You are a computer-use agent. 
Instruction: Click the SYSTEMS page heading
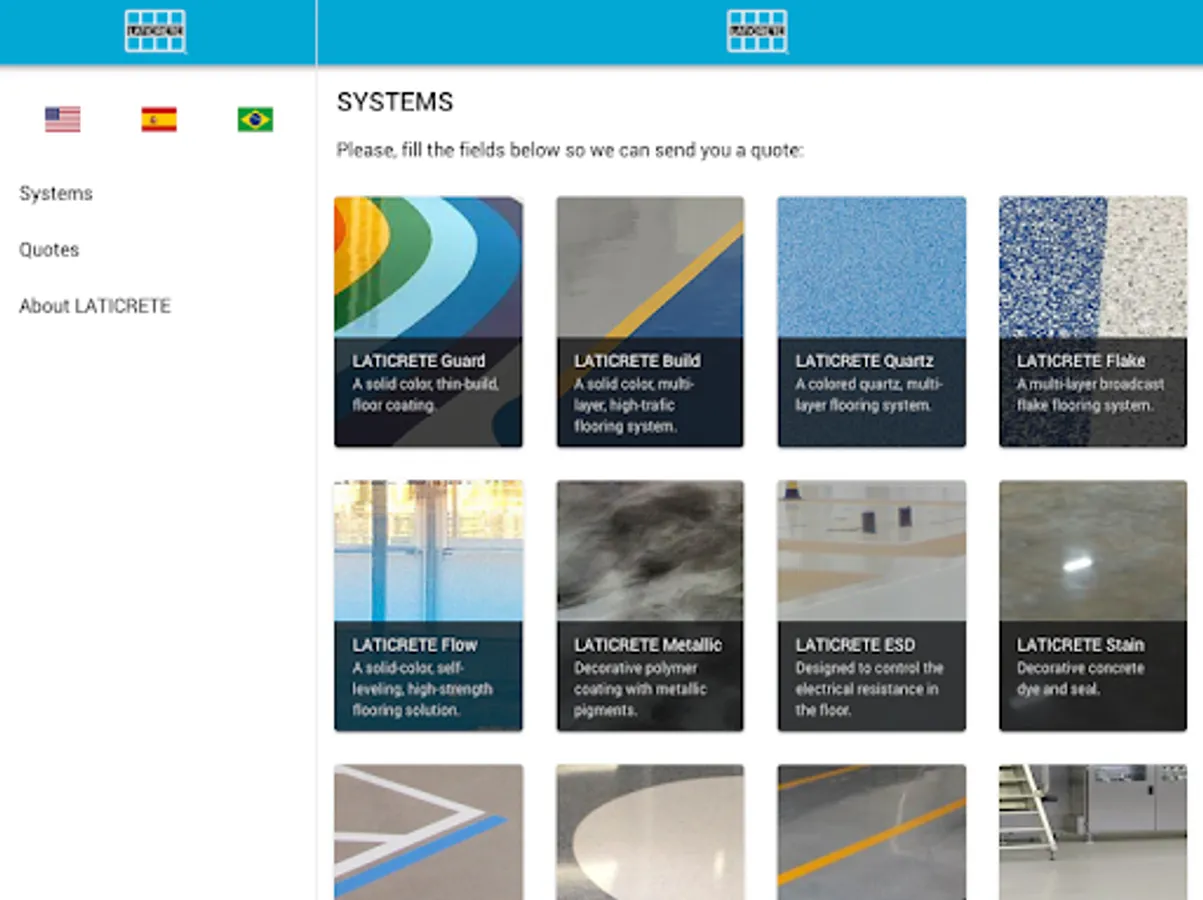click(395, 102)
